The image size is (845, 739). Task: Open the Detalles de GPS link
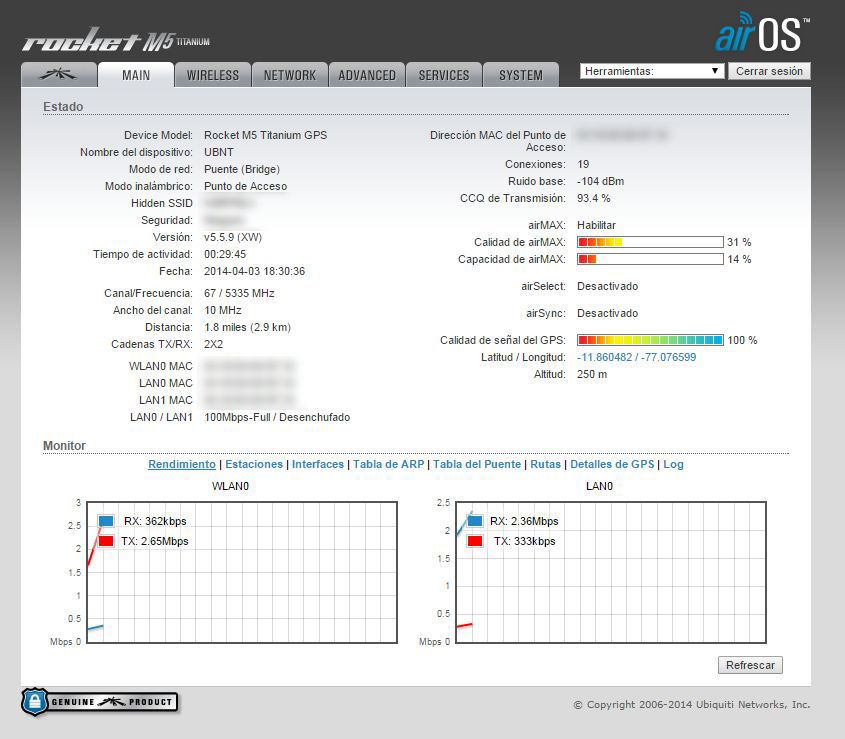click(612, 464)
